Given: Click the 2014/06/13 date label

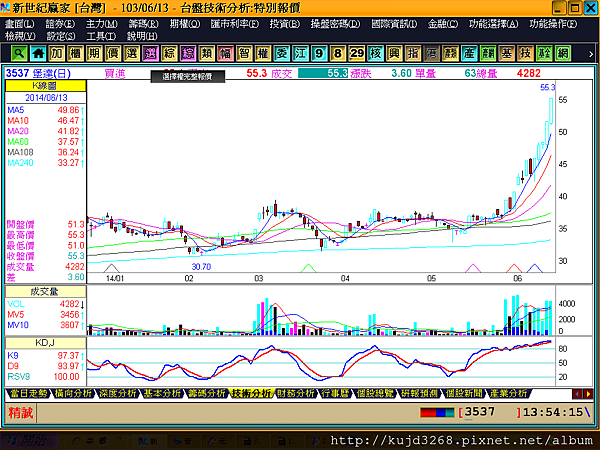Looking at the screenshot, I should click(46, 98).
